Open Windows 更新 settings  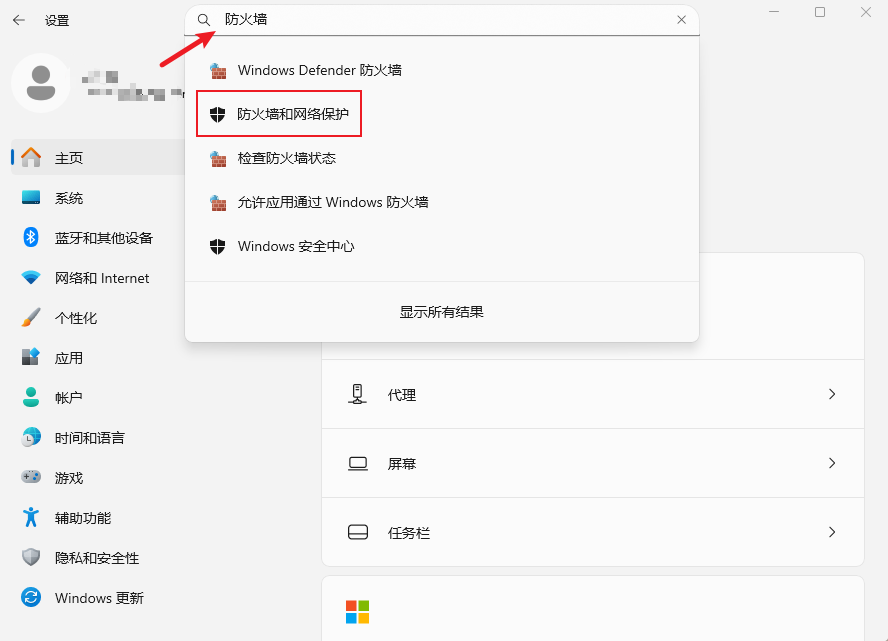point(99,598)
